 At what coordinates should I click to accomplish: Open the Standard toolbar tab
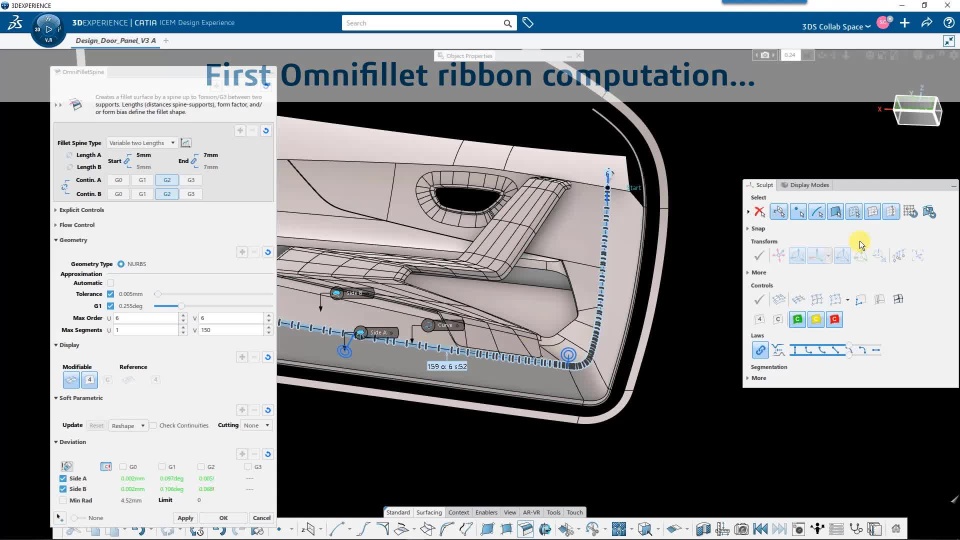[x=398, y=512]
